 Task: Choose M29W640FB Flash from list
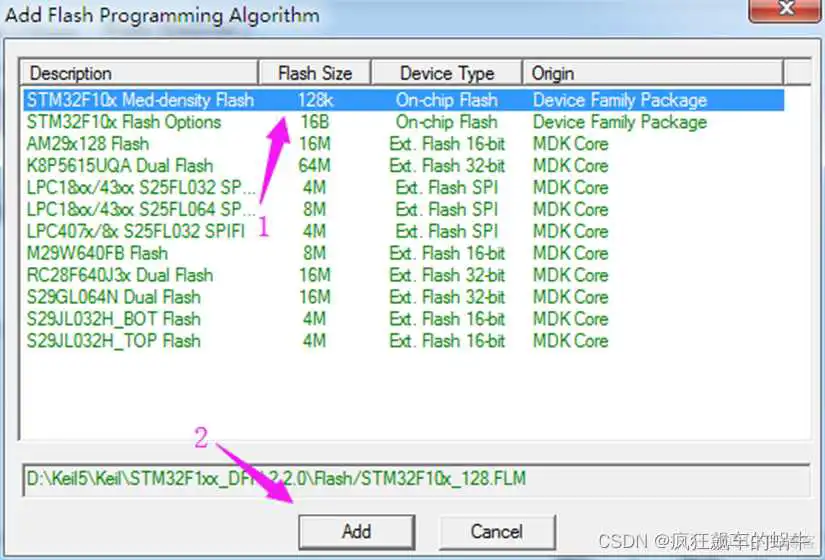(97, 254)
